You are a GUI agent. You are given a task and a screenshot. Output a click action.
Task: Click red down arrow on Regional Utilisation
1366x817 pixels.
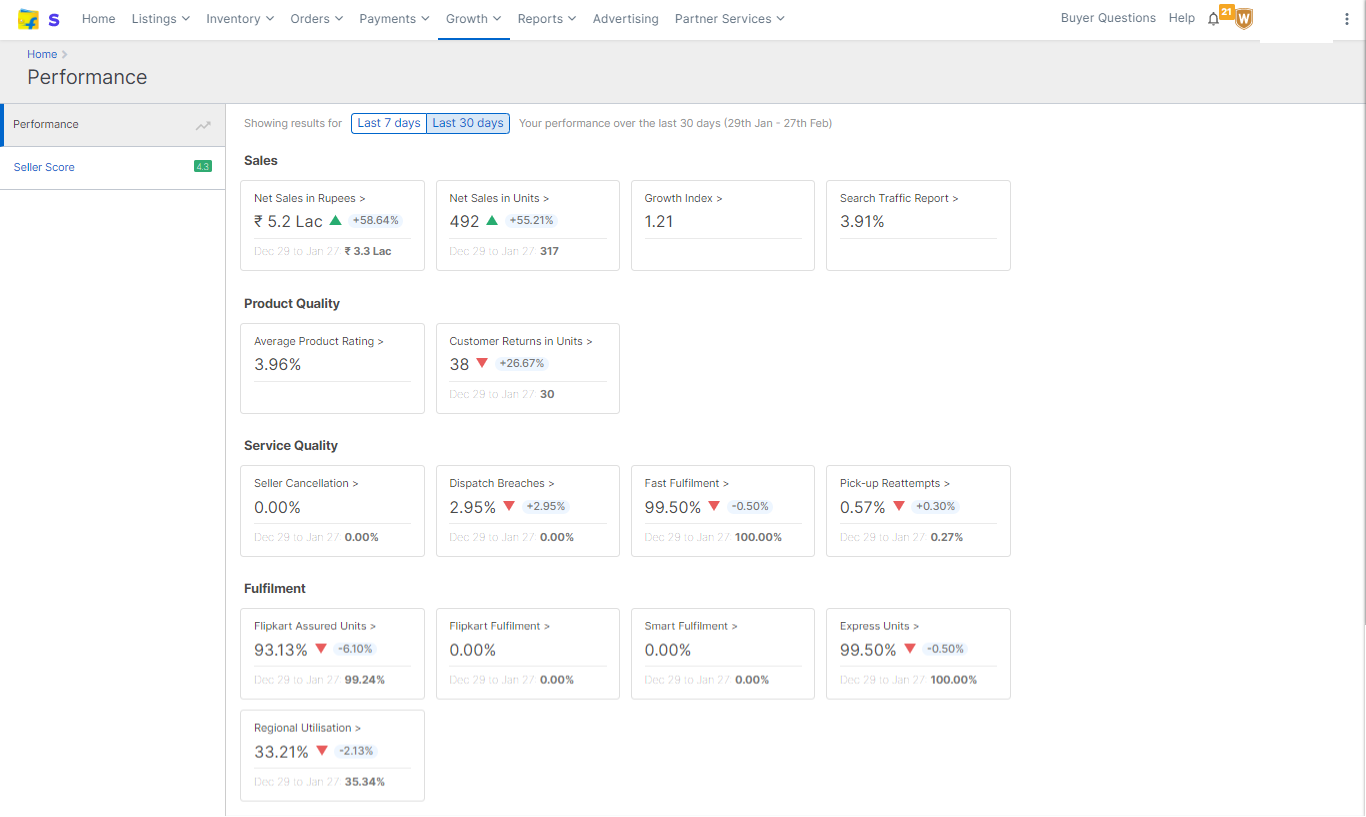coord(322,751)
